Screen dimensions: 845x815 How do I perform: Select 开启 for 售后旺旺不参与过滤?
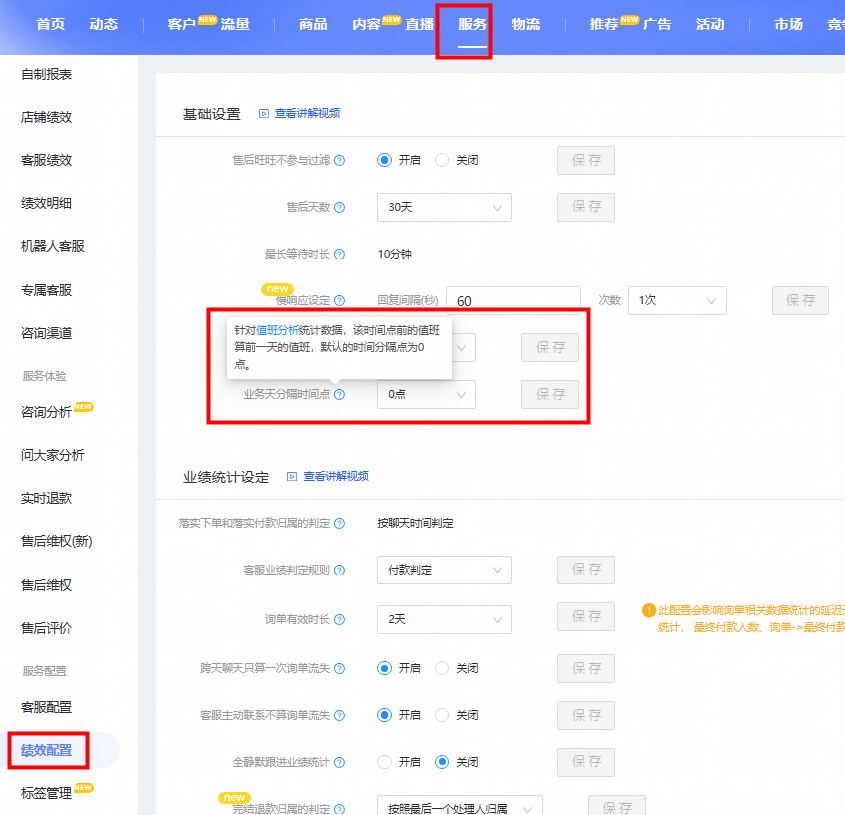tap(384, 160)
